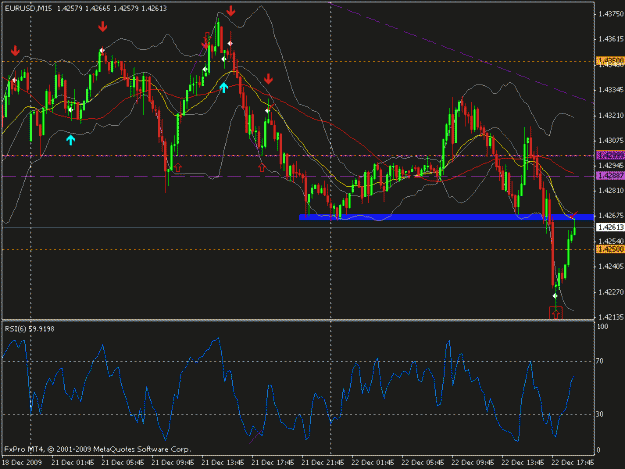Click the RSI scale value 70
Screen dimensions: 625x469
(x=600, y=361)
